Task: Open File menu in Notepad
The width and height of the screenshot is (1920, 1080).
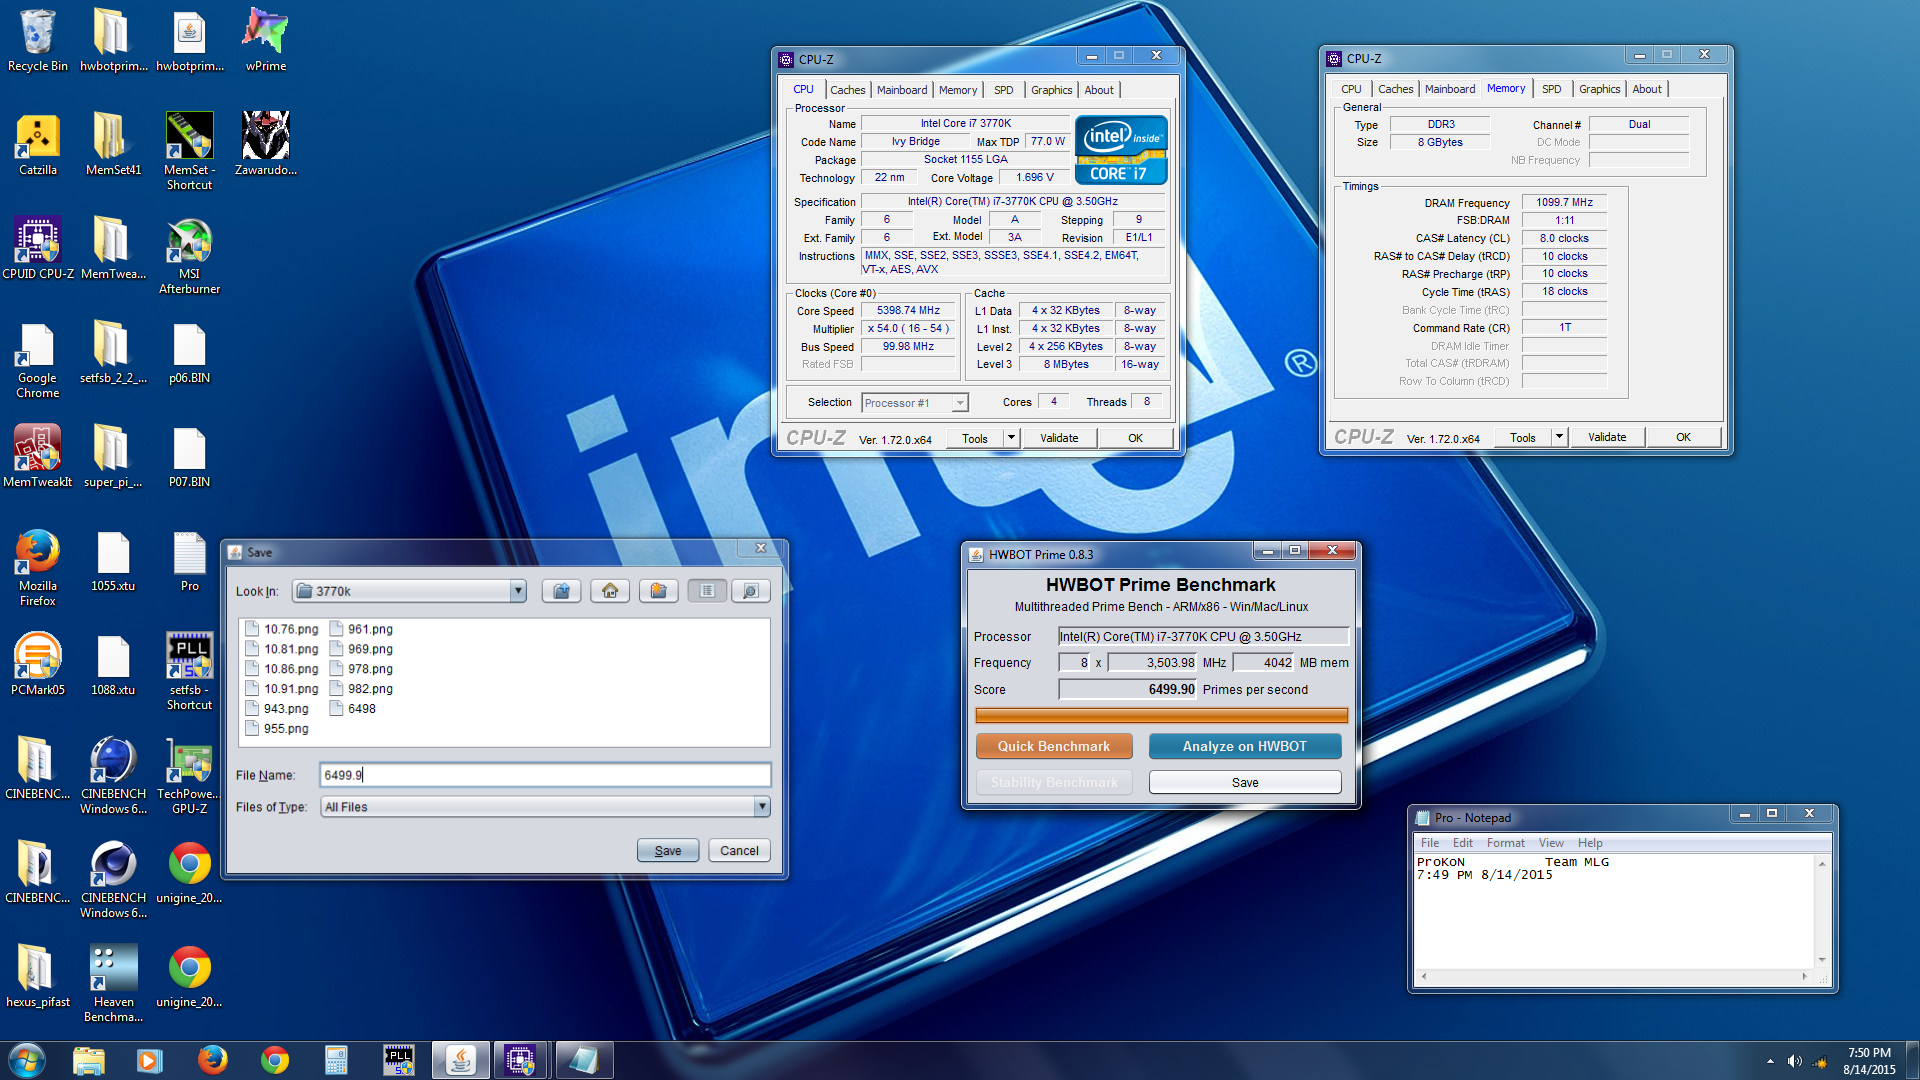Action: pos(1430,843)
